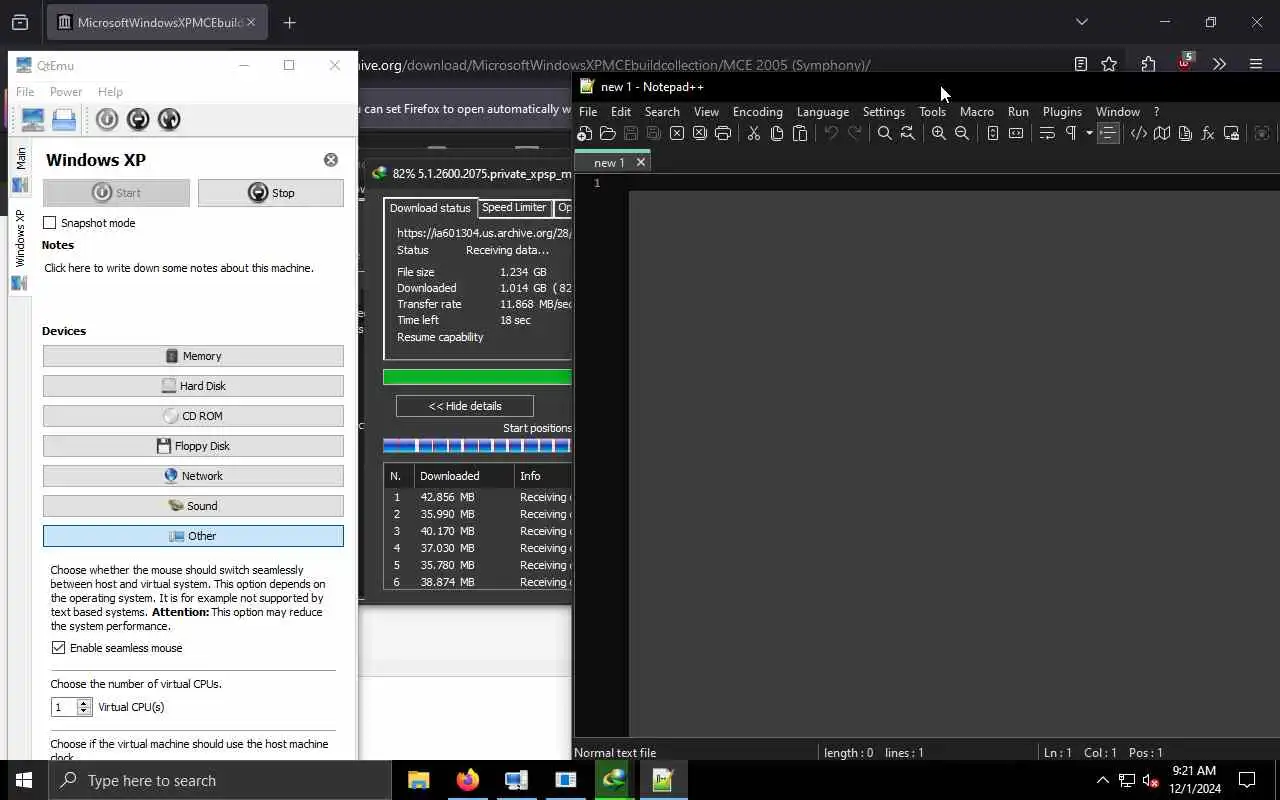Expand the Sound device section
Viewport: 1280px width, 800px height.
(193, 506)
